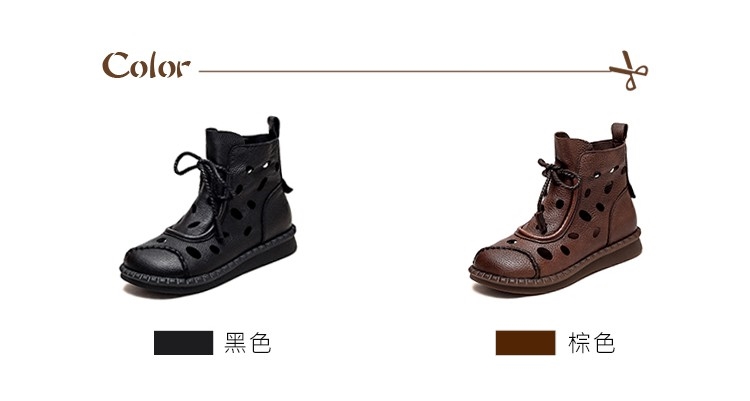Click the scissors icon at line end
This screenshot has height=401, width=750.
pyautogui.click(x=629, y=70)
